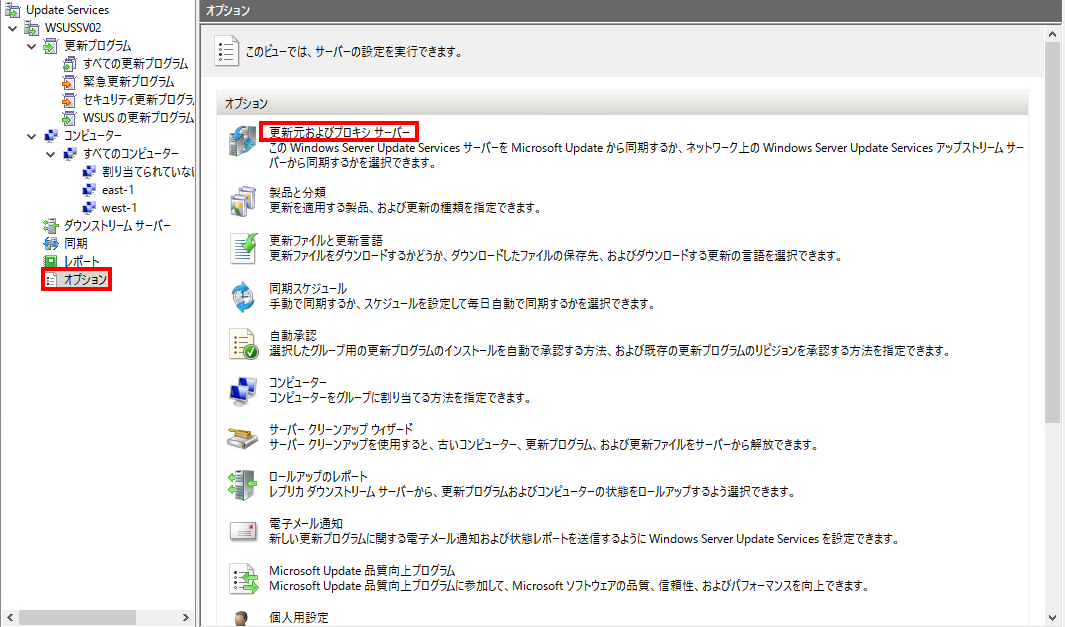Click the 製品と分類 icon
Image resolution: width=1065 pixels, height=627 pixels.
[x=243, y=200]
